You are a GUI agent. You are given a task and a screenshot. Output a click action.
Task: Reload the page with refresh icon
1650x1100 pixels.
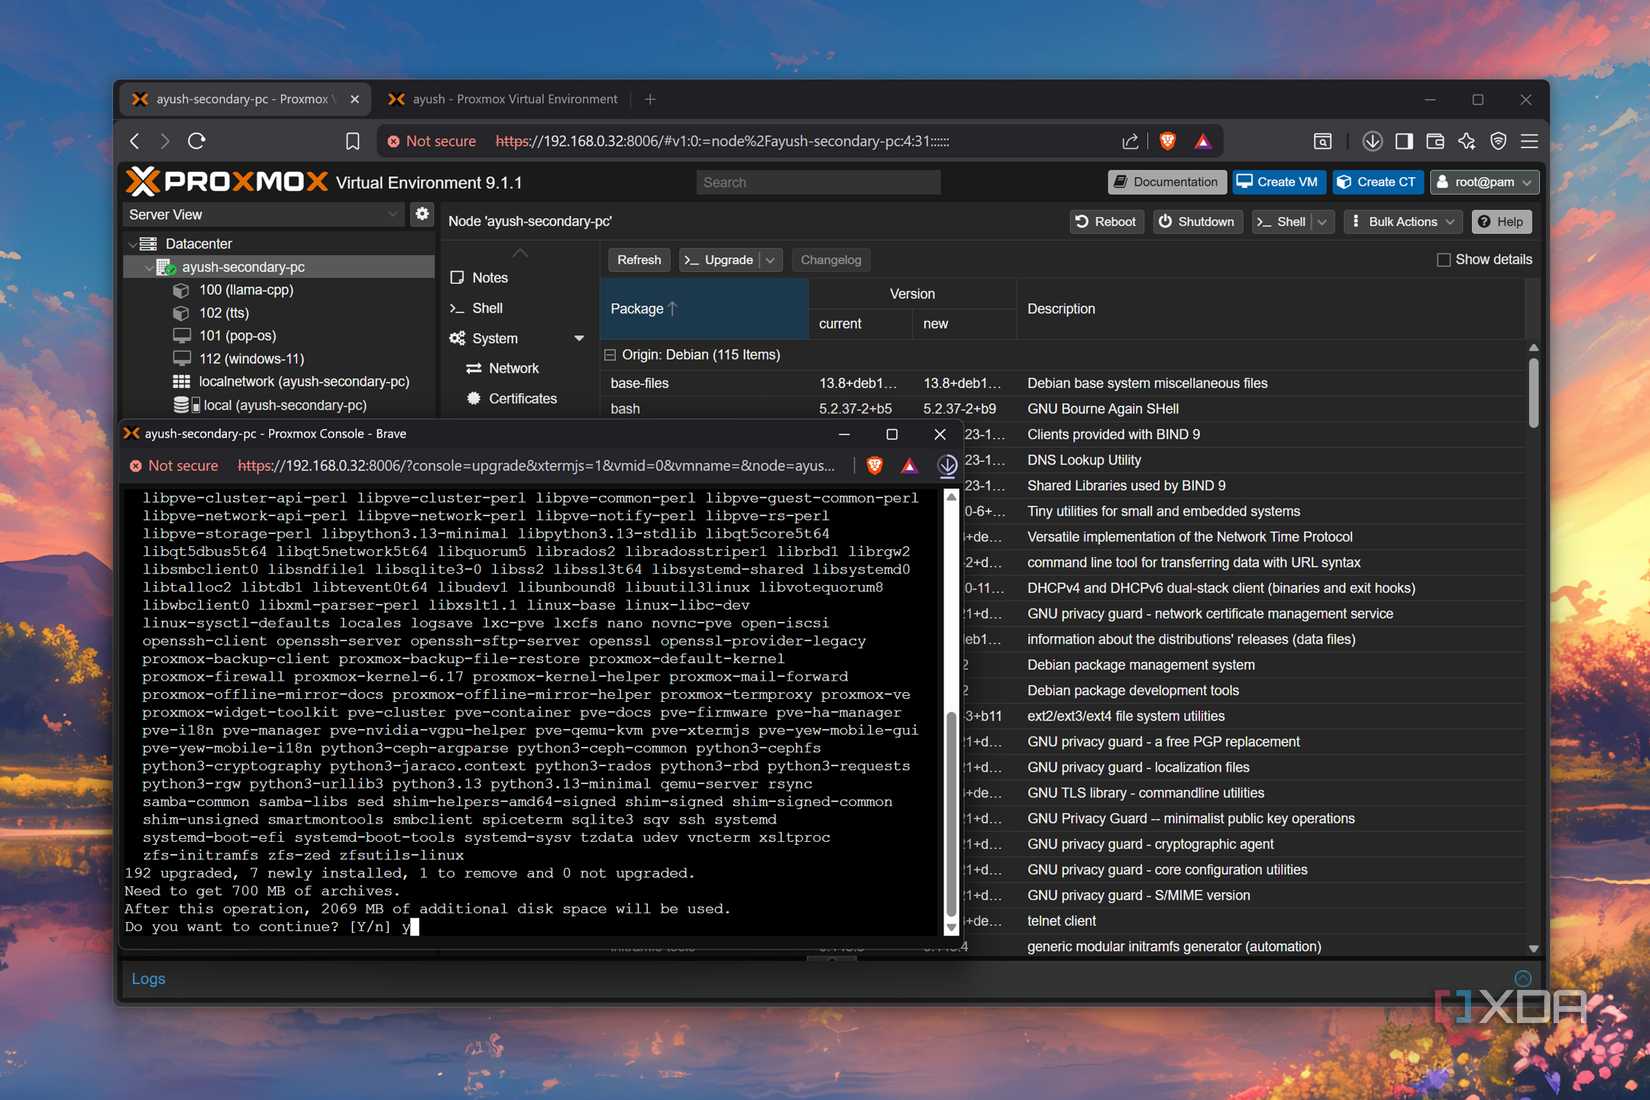click(197, 141)
